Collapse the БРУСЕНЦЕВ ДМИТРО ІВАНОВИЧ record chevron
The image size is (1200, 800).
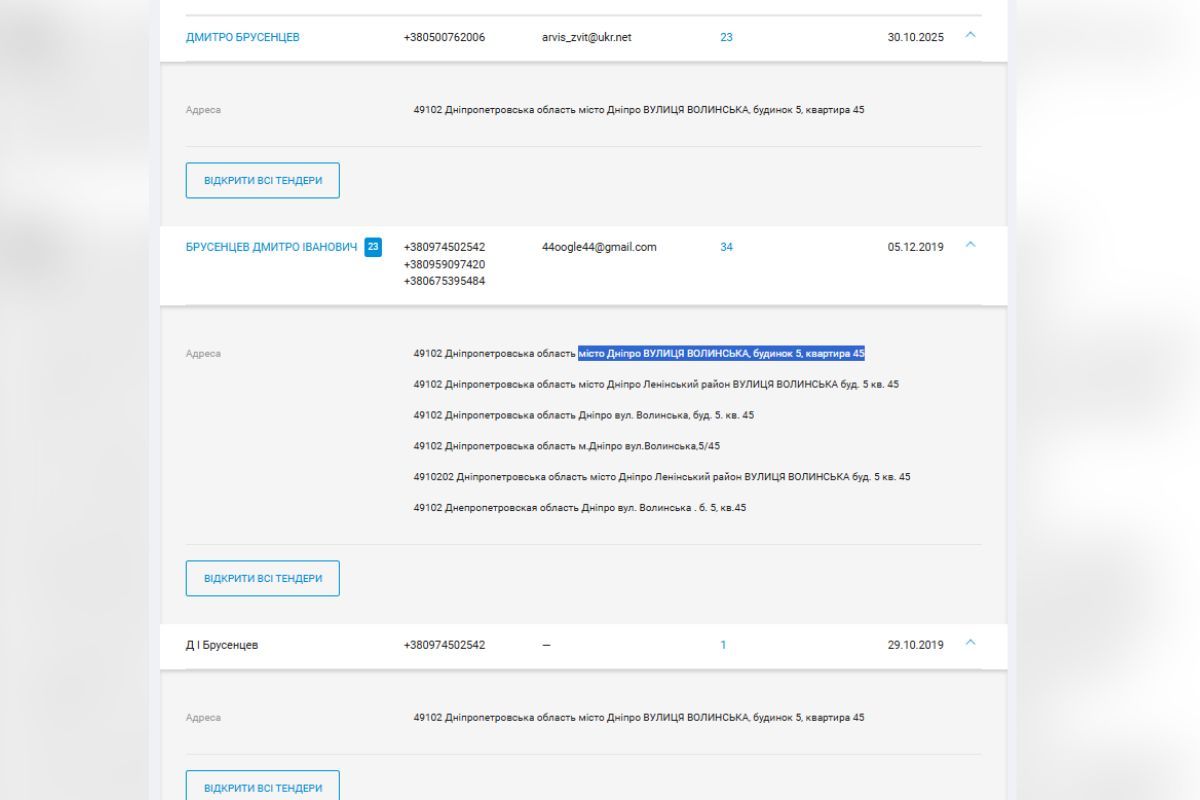tap(969, 245)
